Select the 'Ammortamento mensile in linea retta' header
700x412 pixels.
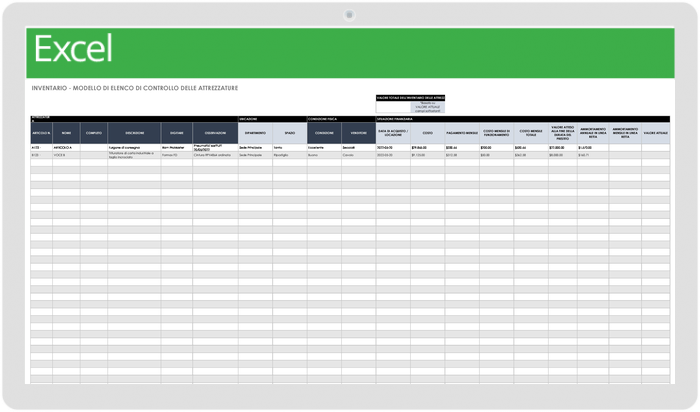(x=625, y=133)
